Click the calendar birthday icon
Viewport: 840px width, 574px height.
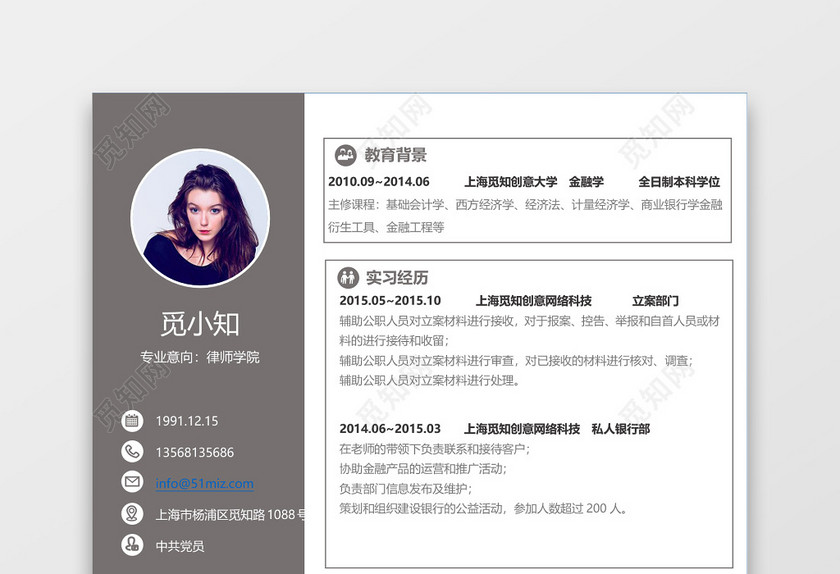pyautogui.click(x=132, y=421)
